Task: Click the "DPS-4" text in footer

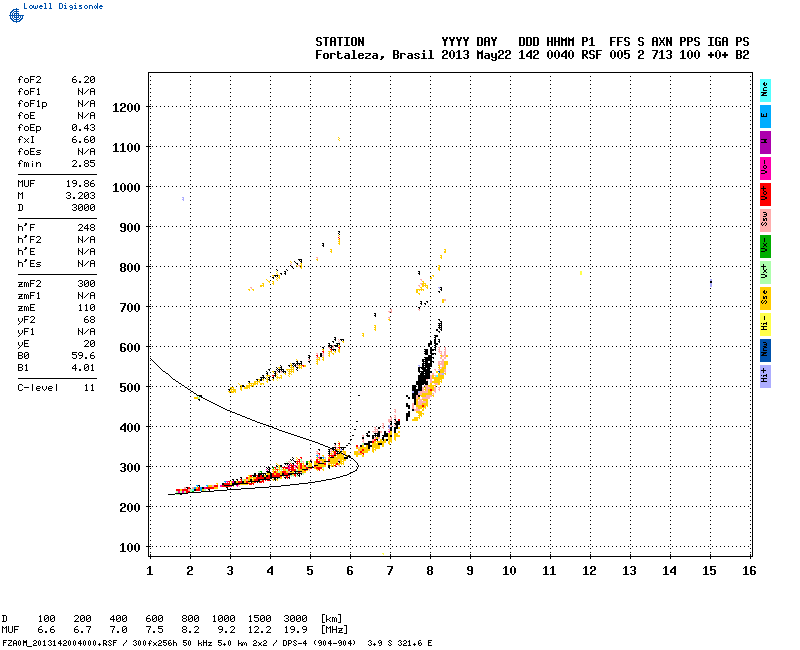Action: tap(295, 643)
